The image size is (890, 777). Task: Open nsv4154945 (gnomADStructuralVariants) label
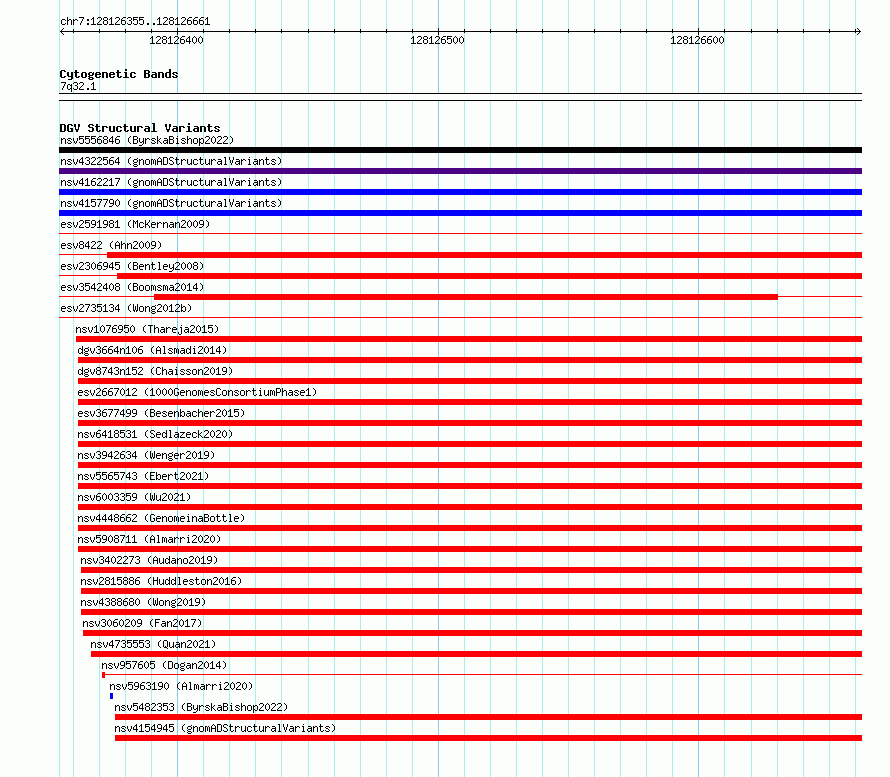point(225,728)
